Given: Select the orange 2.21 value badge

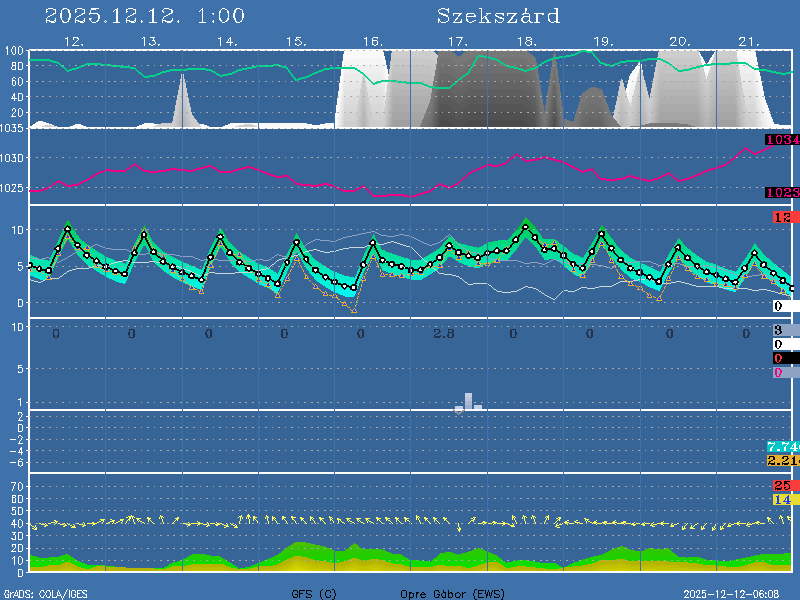Looking at the screenshot, I should point(782,460).
